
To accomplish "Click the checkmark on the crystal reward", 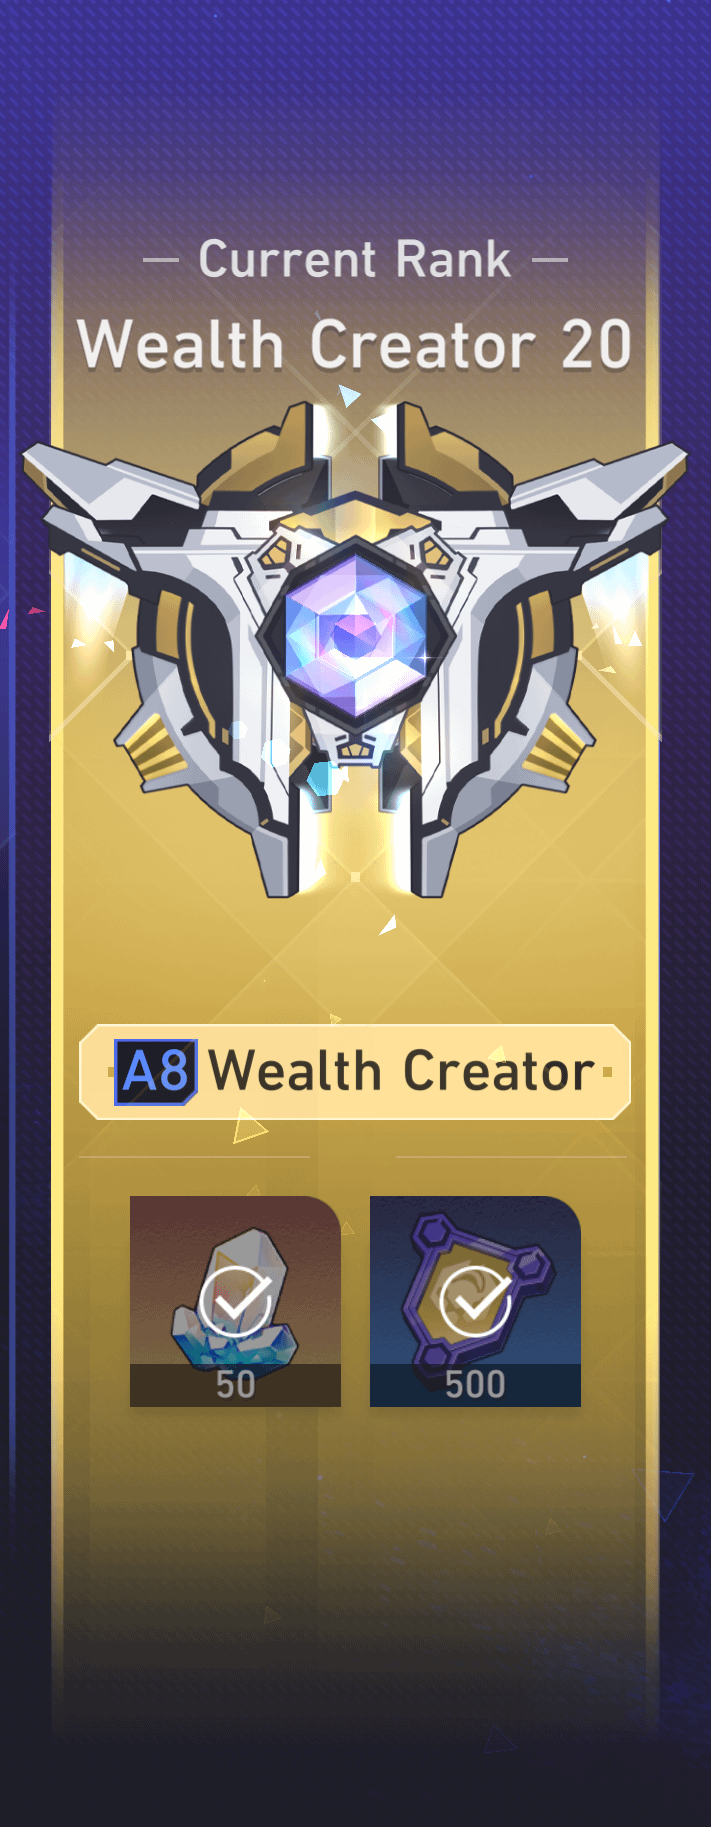I will (x=236, y=1299).
